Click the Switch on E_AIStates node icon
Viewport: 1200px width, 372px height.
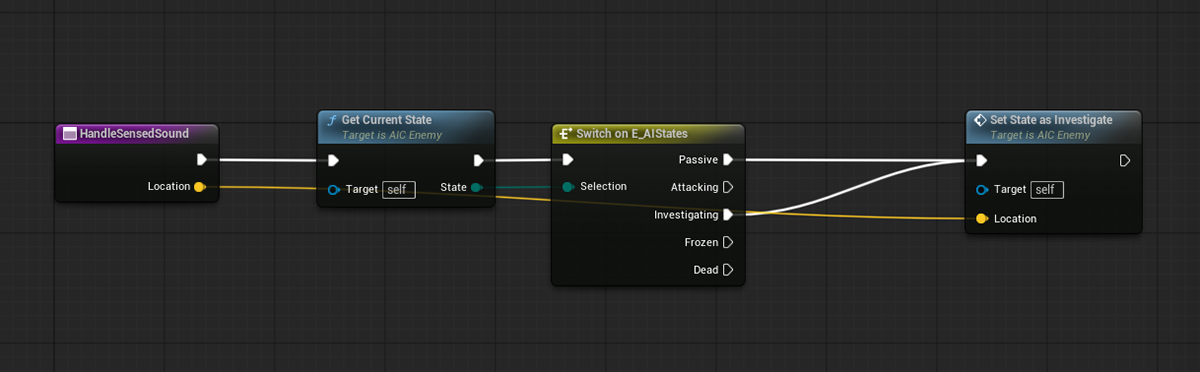(566, 133)
